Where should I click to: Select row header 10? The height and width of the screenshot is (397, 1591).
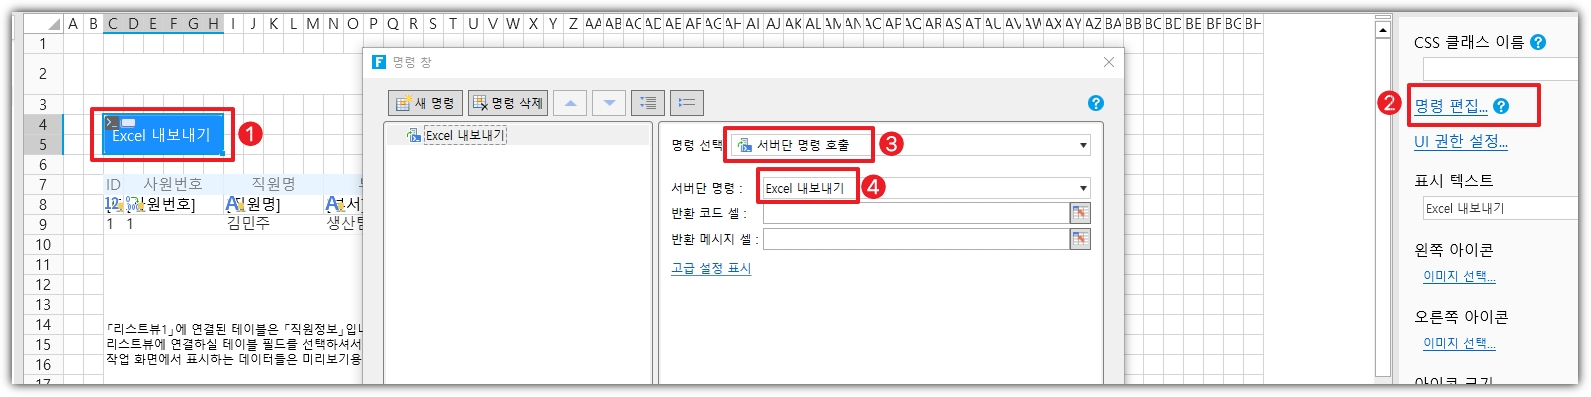point(43,244)
